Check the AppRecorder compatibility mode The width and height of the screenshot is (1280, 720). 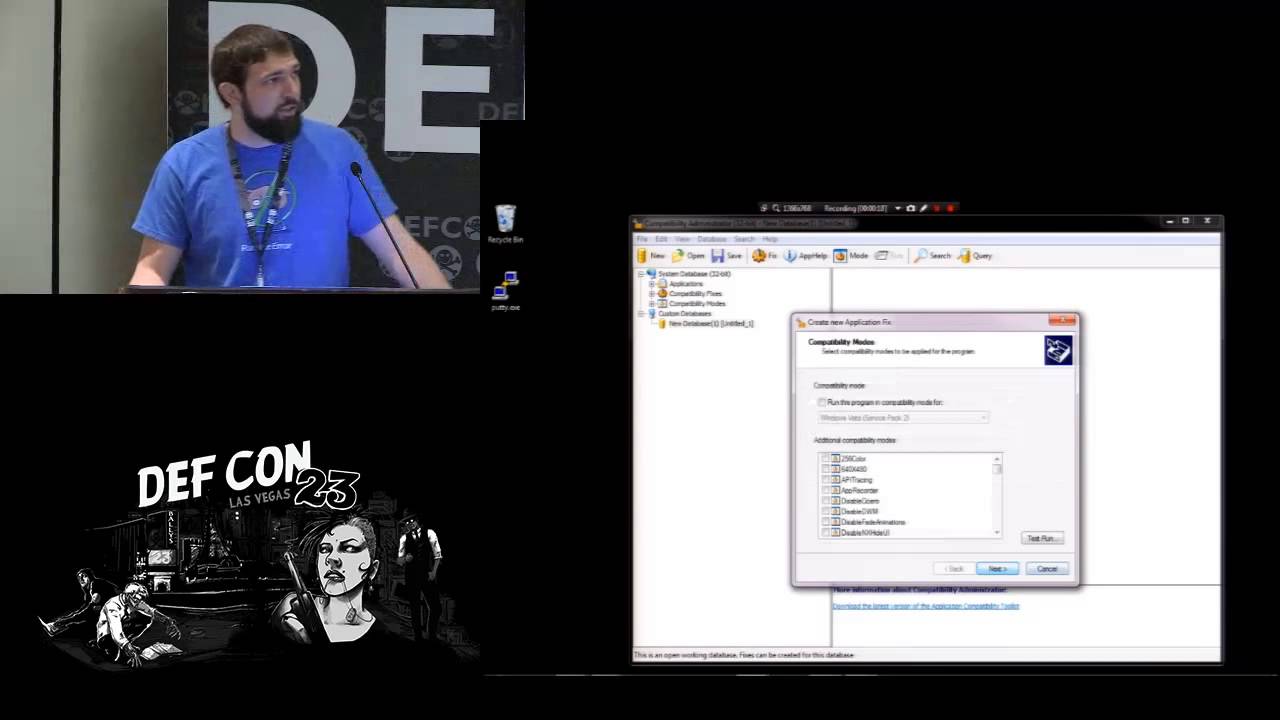tap(826, 491)
